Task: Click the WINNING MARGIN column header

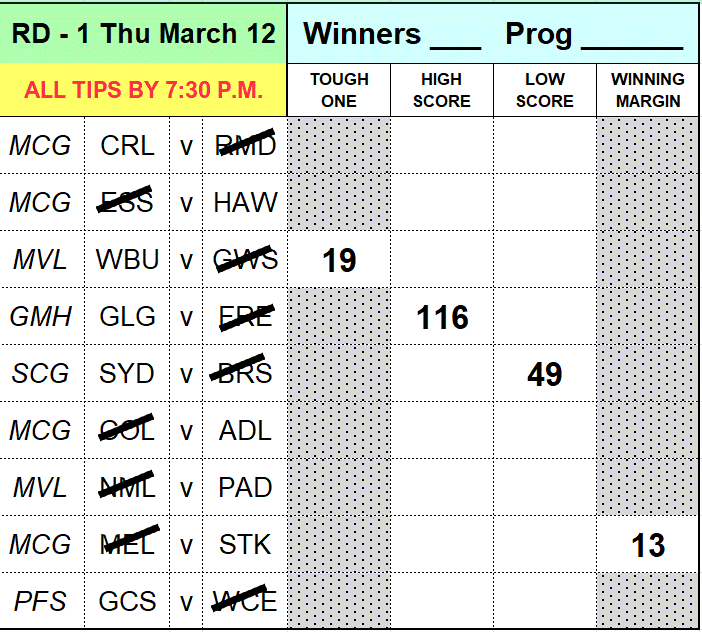Action: pos(647,90)
